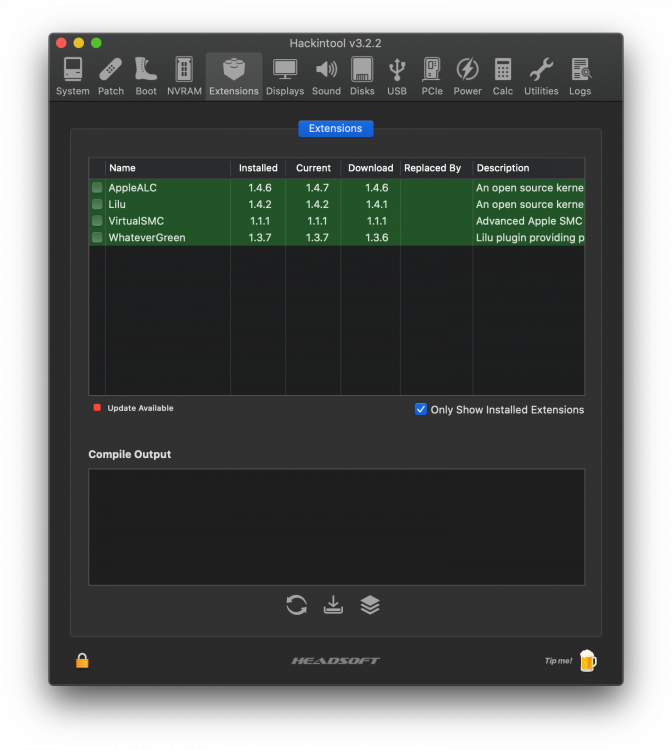Select the VirtualSMC extension name
The height and width of the screenshot is (750, 672).
[136, 221]
